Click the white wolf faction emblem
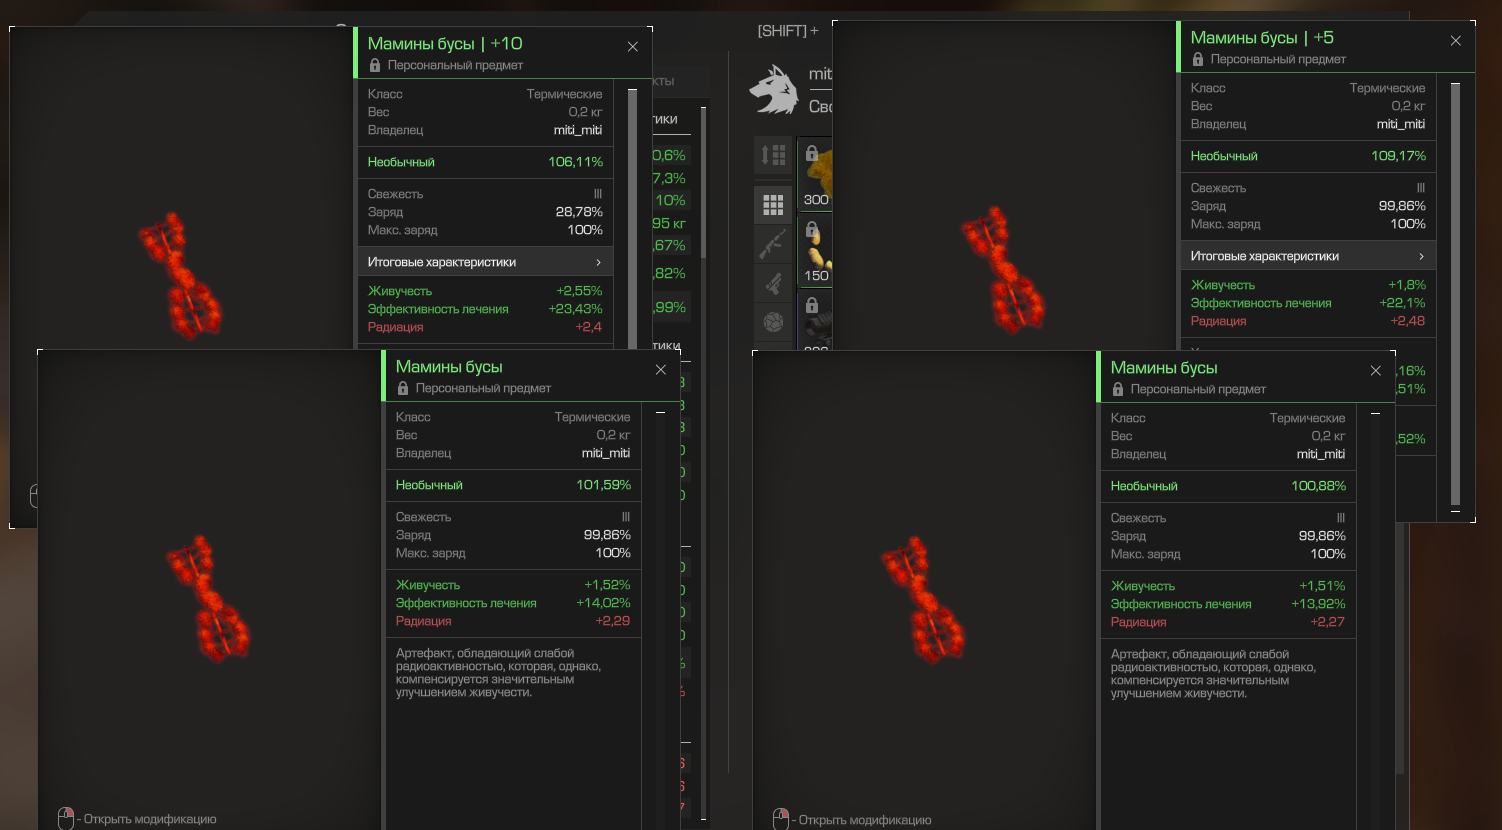The width and height of the screenshot is (1502, 830). [774, 89]
